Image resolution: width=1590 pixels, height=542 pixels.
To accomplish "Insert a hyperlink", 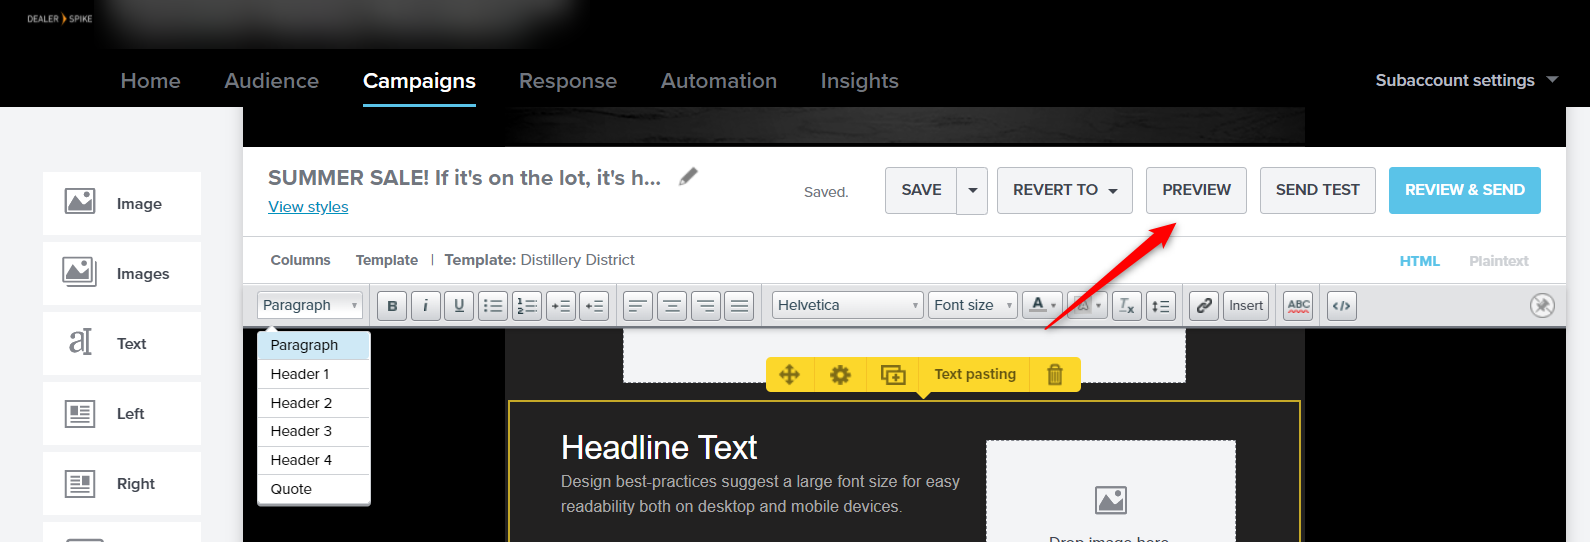I will (x=1204, y=306).
